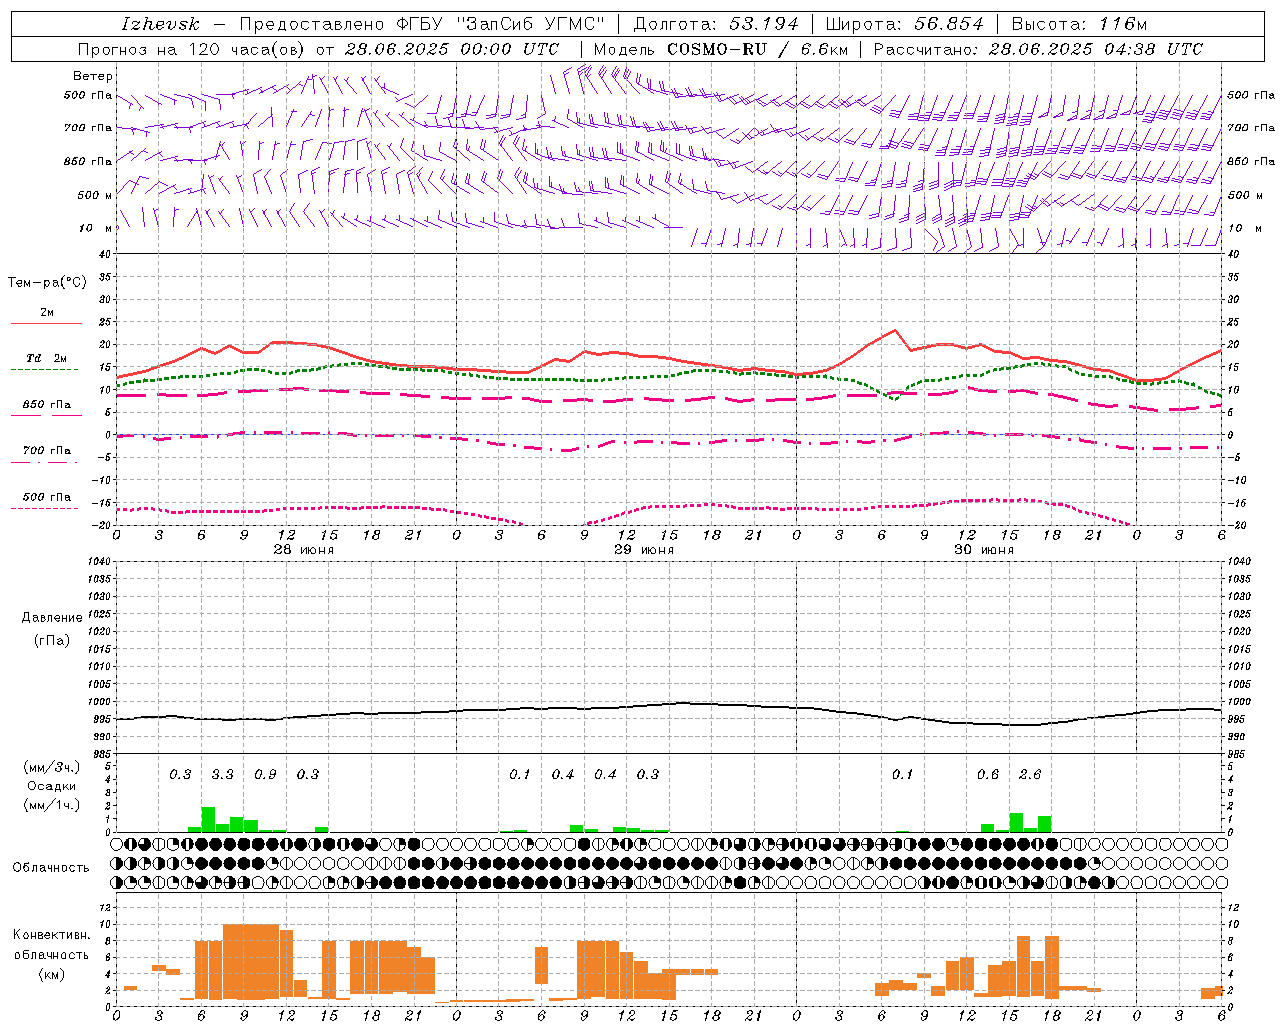Screen dimensions: 1280x1024
Task: Click the 10 м wind level label on left
Action: [96, 229]
